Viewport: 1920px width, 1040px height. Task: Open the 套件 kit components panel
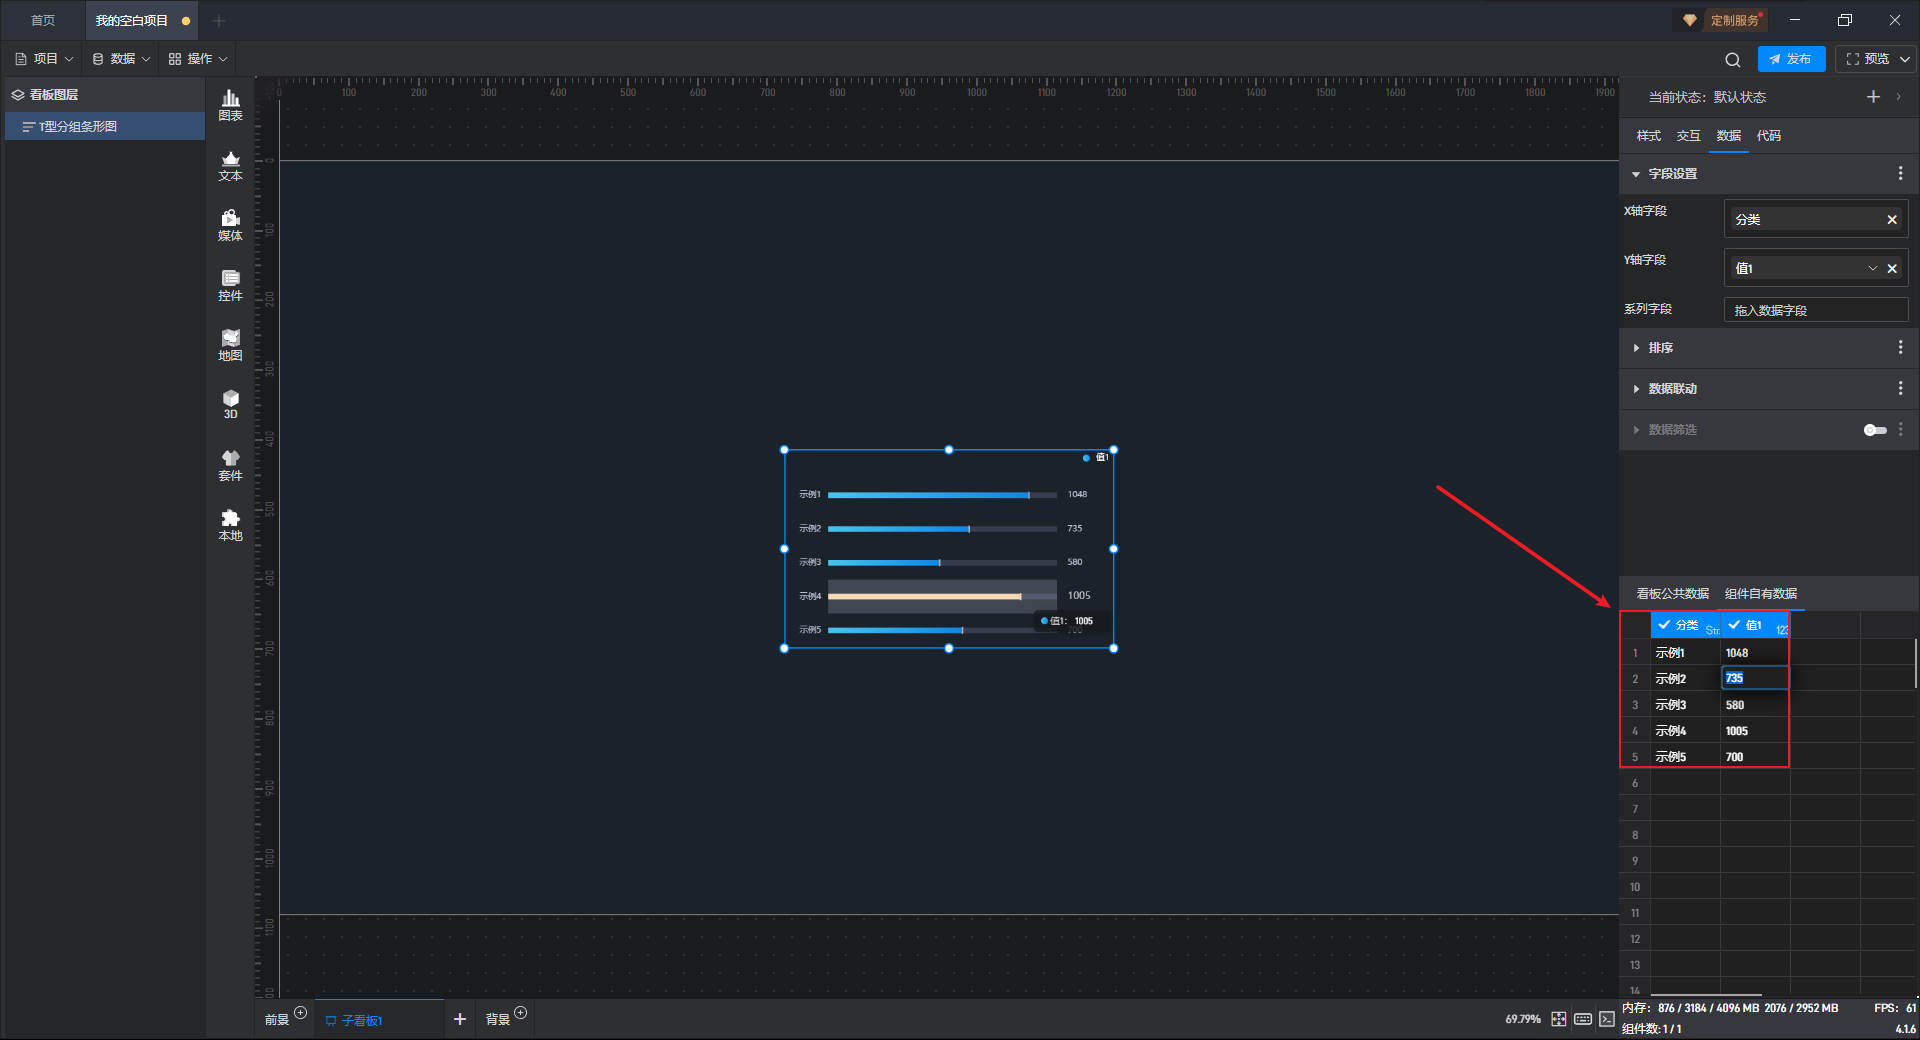pos(230,465)
